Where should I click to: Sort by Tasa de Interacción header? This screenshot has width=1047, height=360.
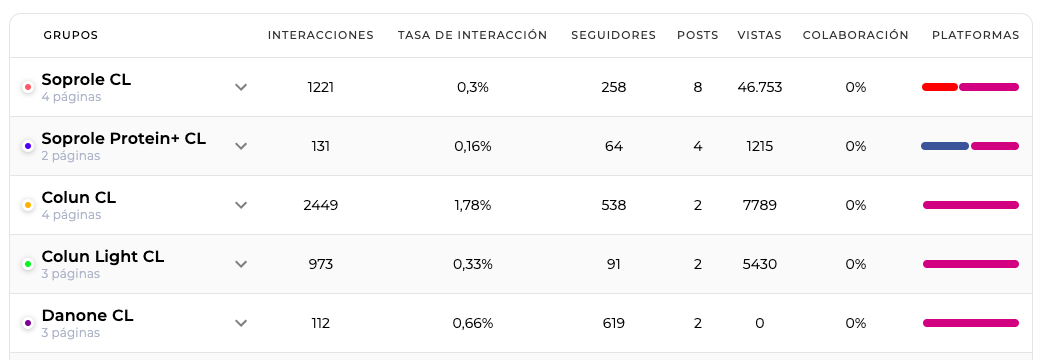[x=473, y=35]
